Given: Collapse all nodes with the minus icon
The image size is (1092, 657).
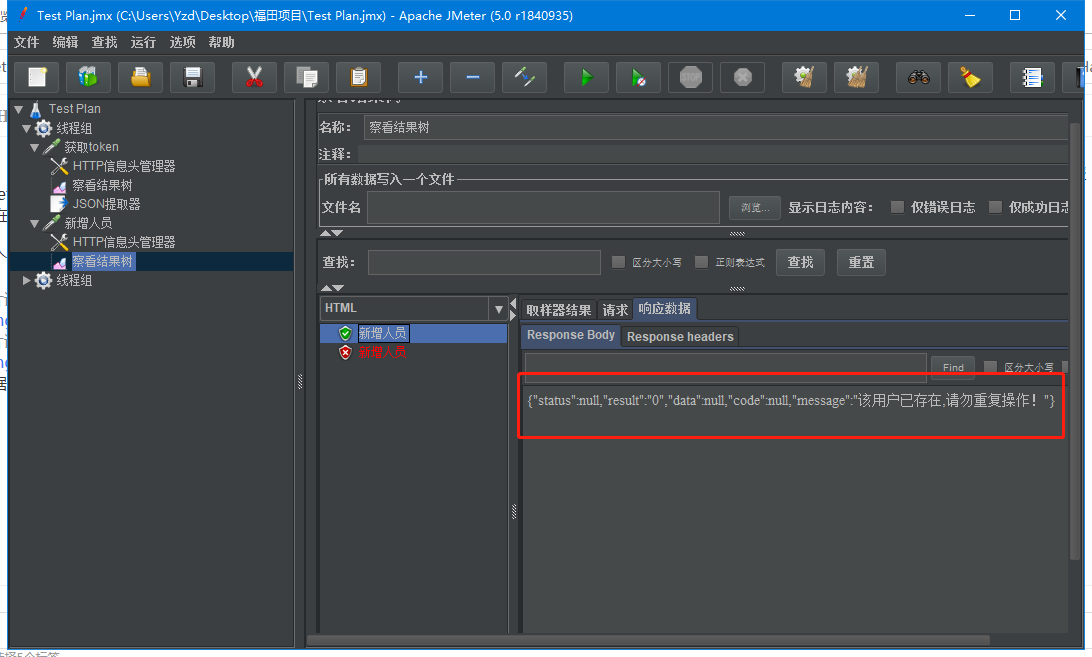Looking at the screenshot, I should pos(472,77).
